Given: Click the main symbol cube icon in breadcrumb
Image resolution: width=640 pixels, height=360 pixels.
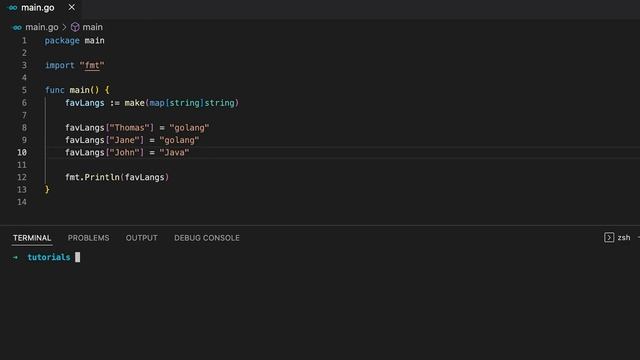Looking at the screenshot, I should point(75,27).
